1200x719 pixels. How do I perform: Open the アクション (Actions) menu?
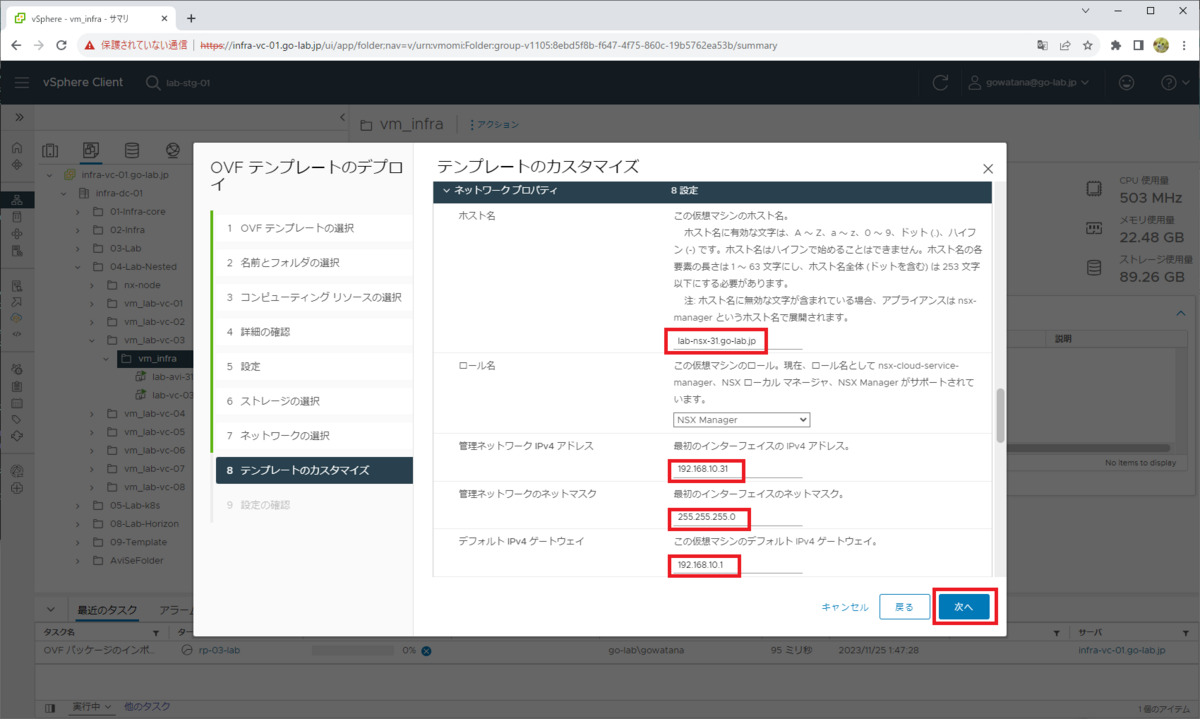click(x=495, y=125)
